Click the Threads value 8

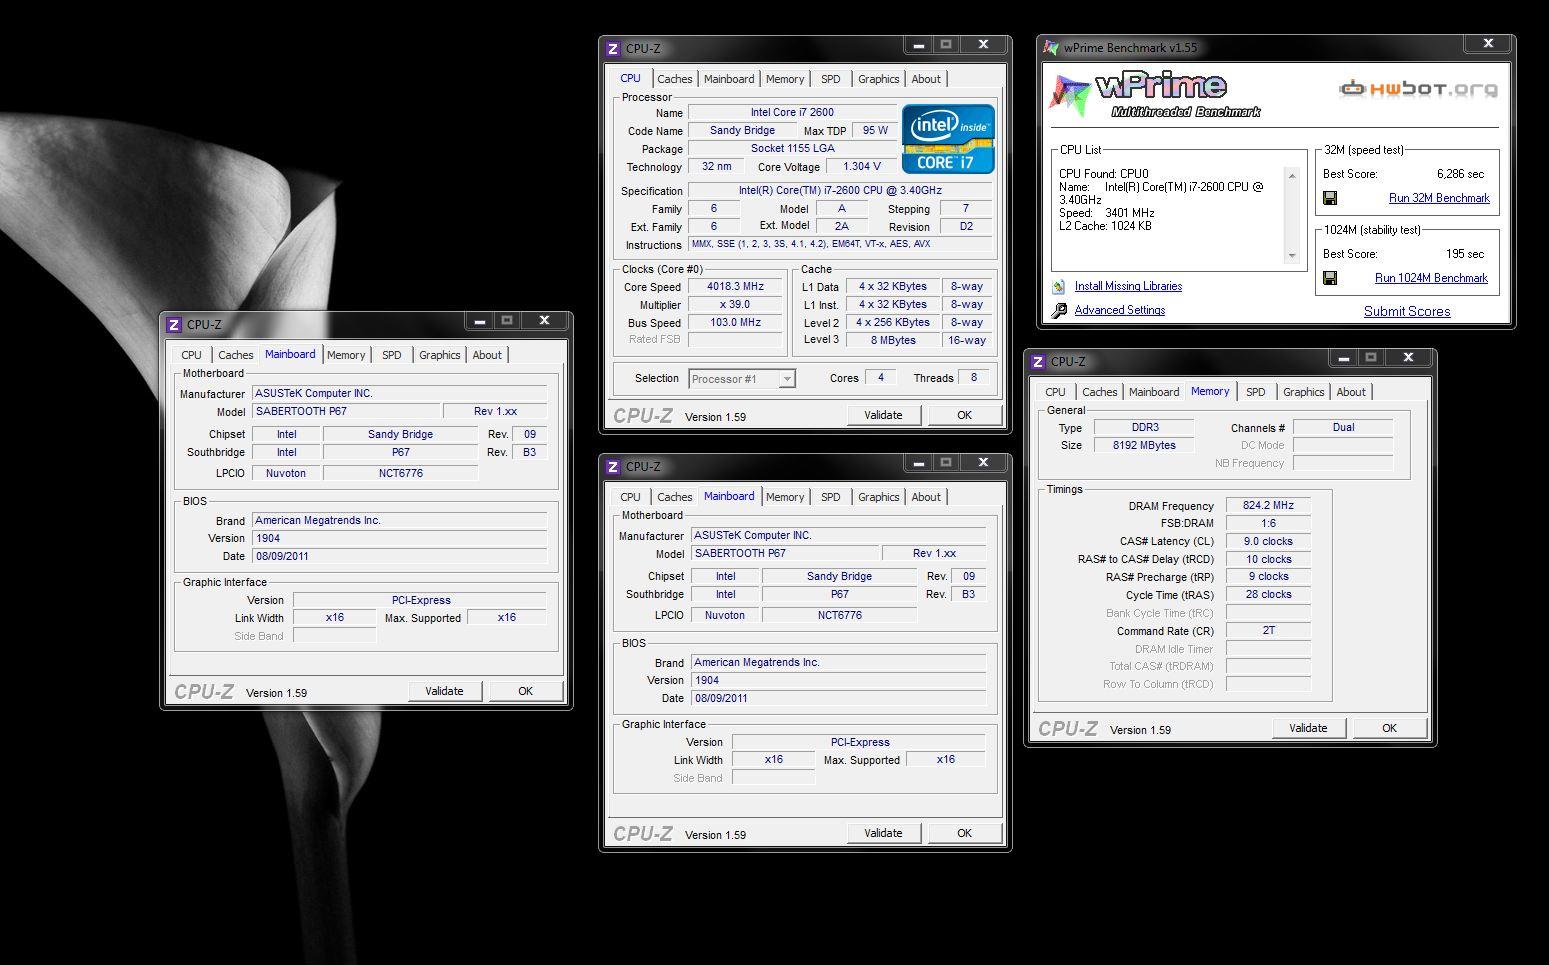974,377
